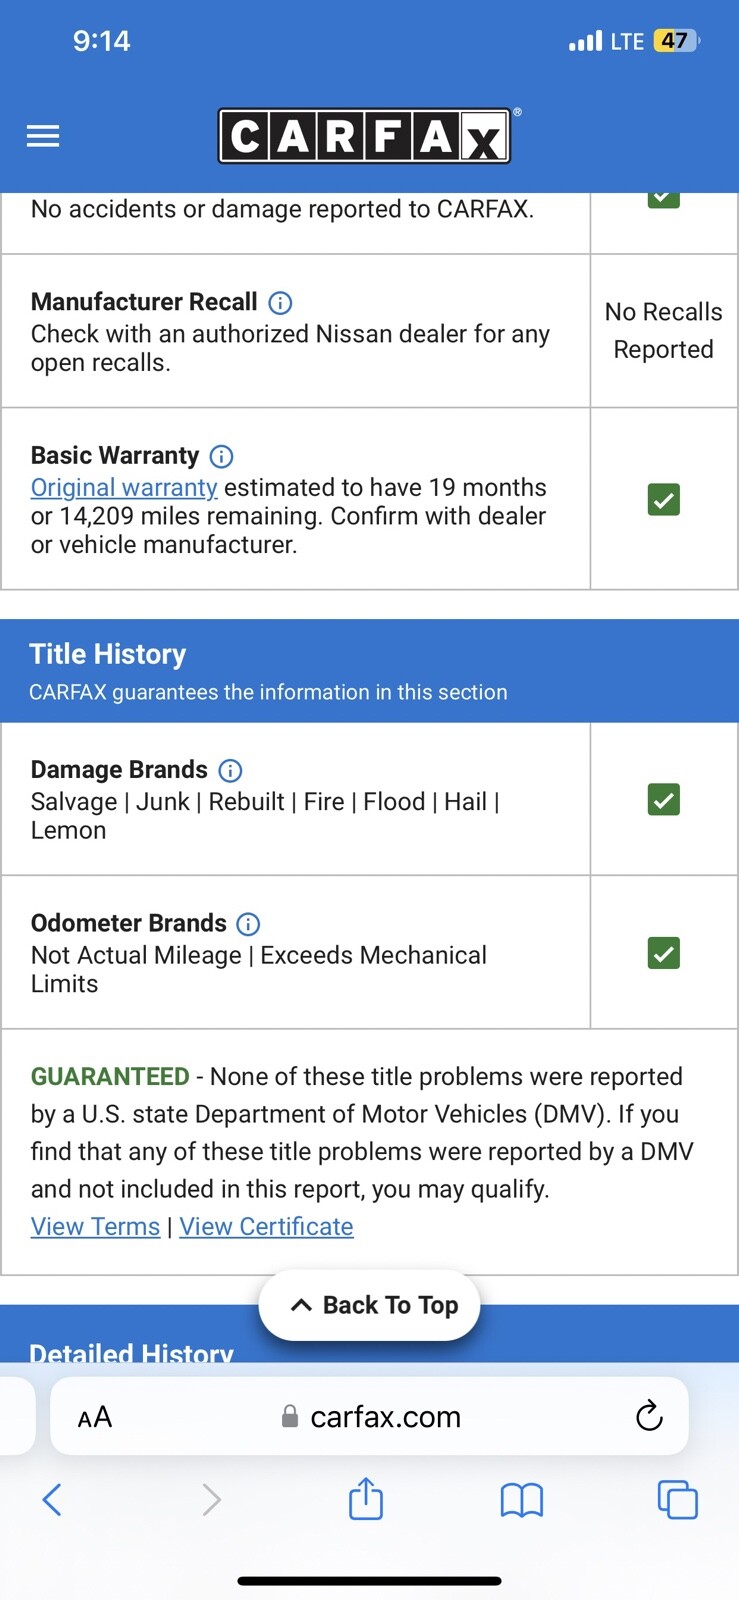Show Damage Brands info tooltip
Screen dimensions: 739x1600
(x=231, y=770)
